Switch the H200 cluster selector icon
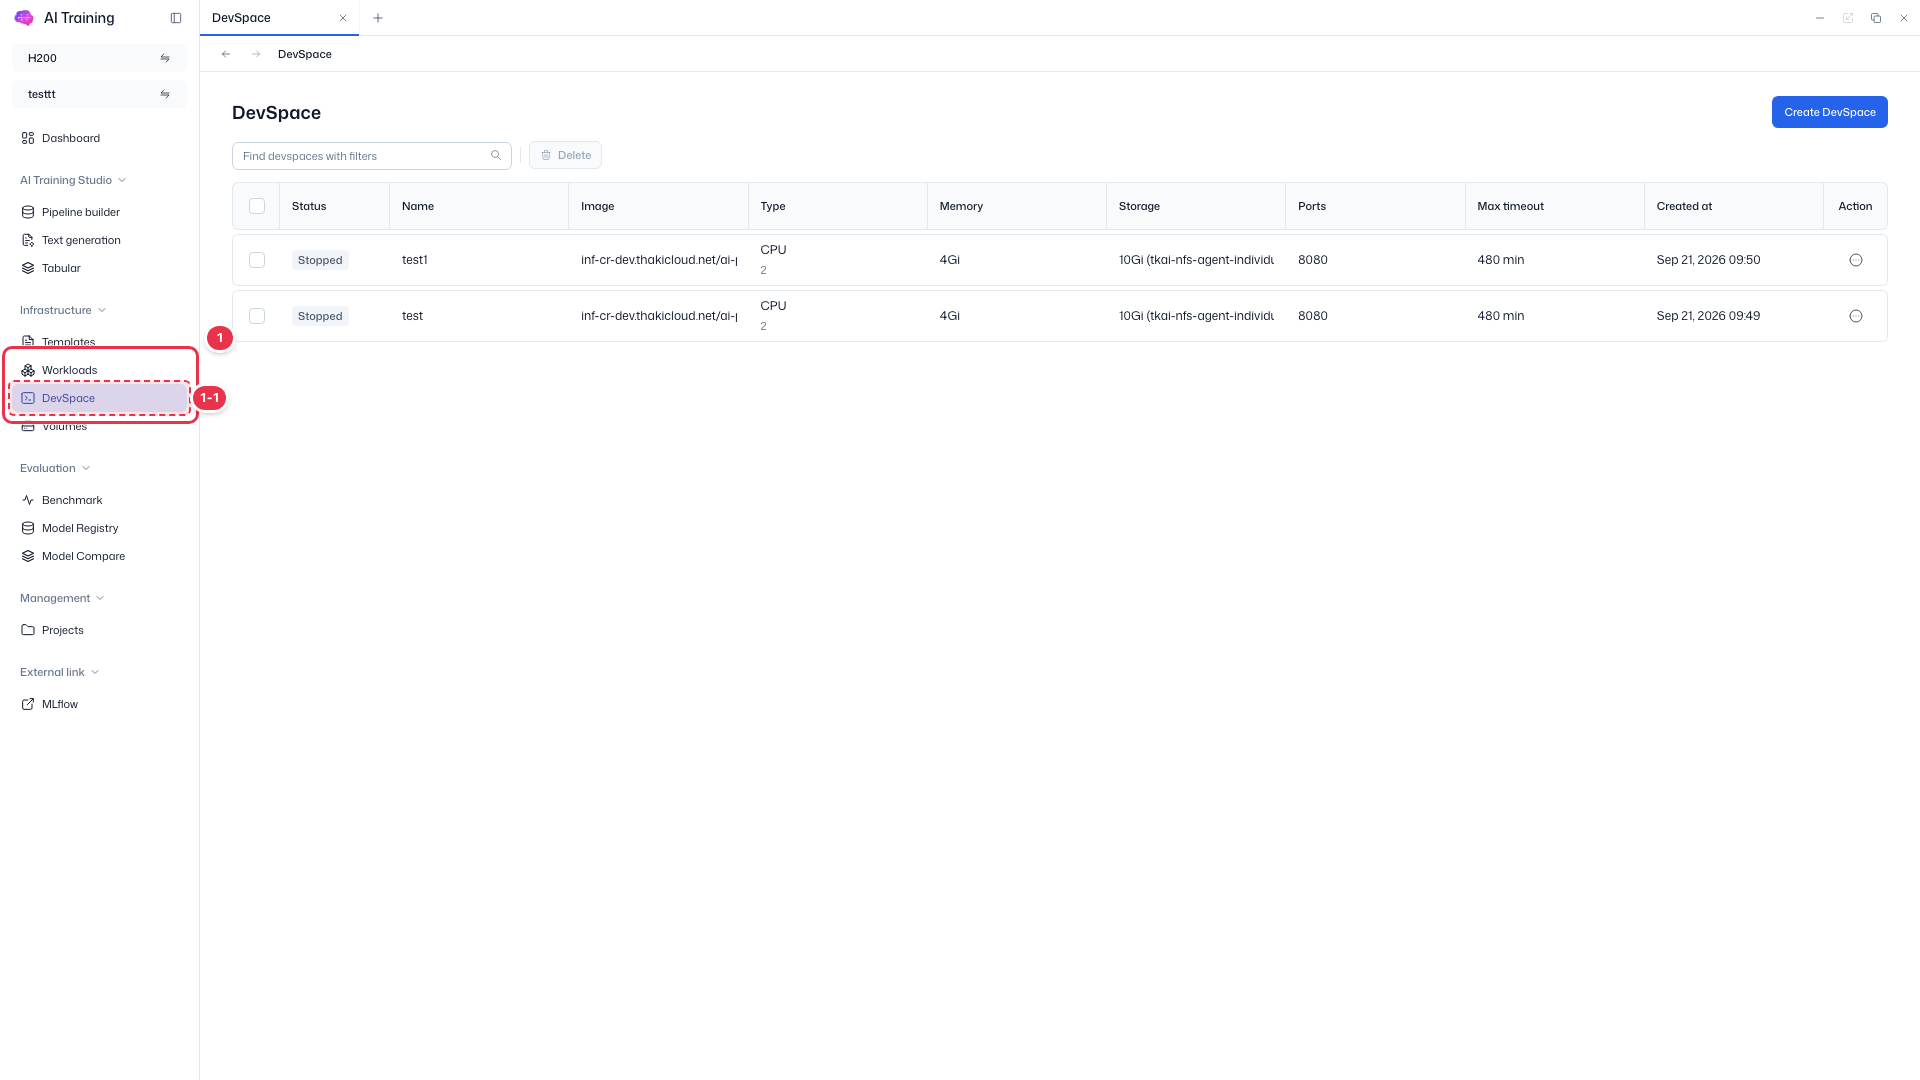Screen dimensions: 1920x1080 (165, 58)
